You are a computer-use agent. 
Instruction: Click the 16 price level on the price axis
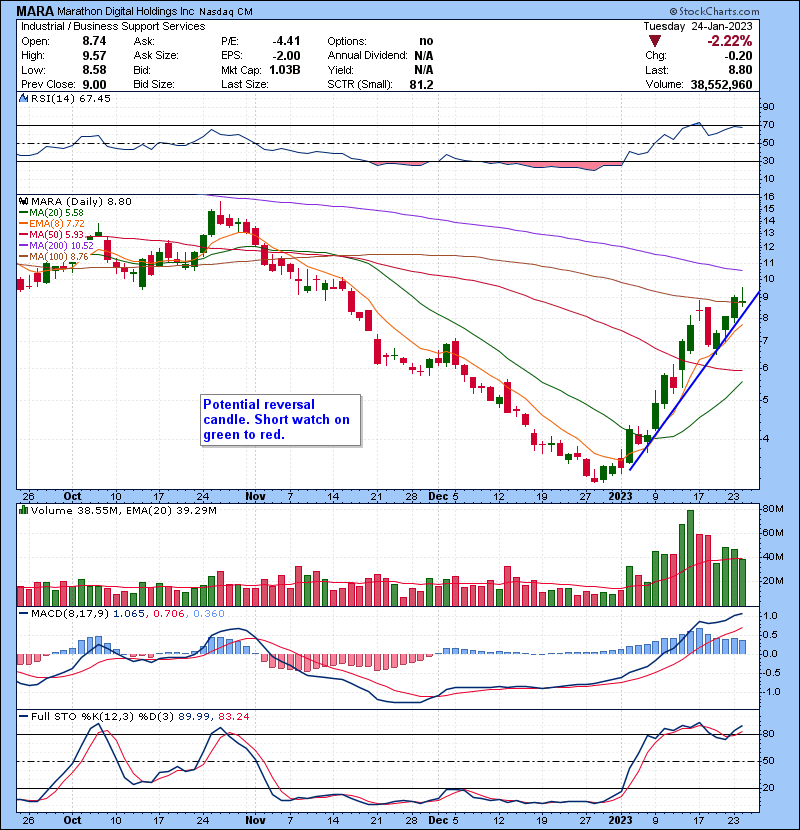(x=768, y=196)
